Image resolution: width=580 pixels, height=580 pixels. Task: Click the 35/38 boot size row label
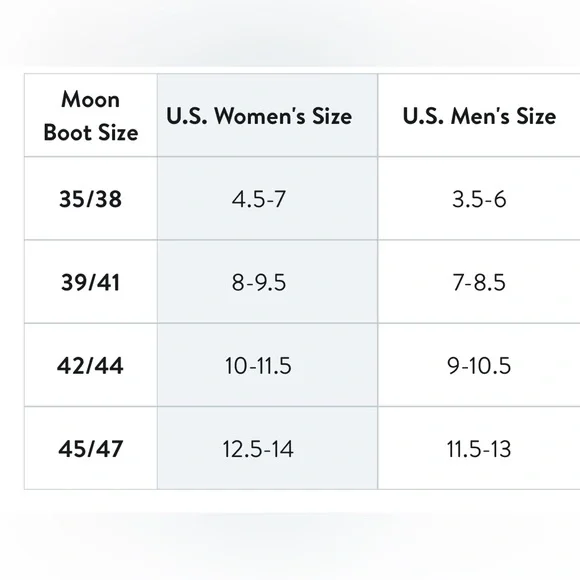91,198
